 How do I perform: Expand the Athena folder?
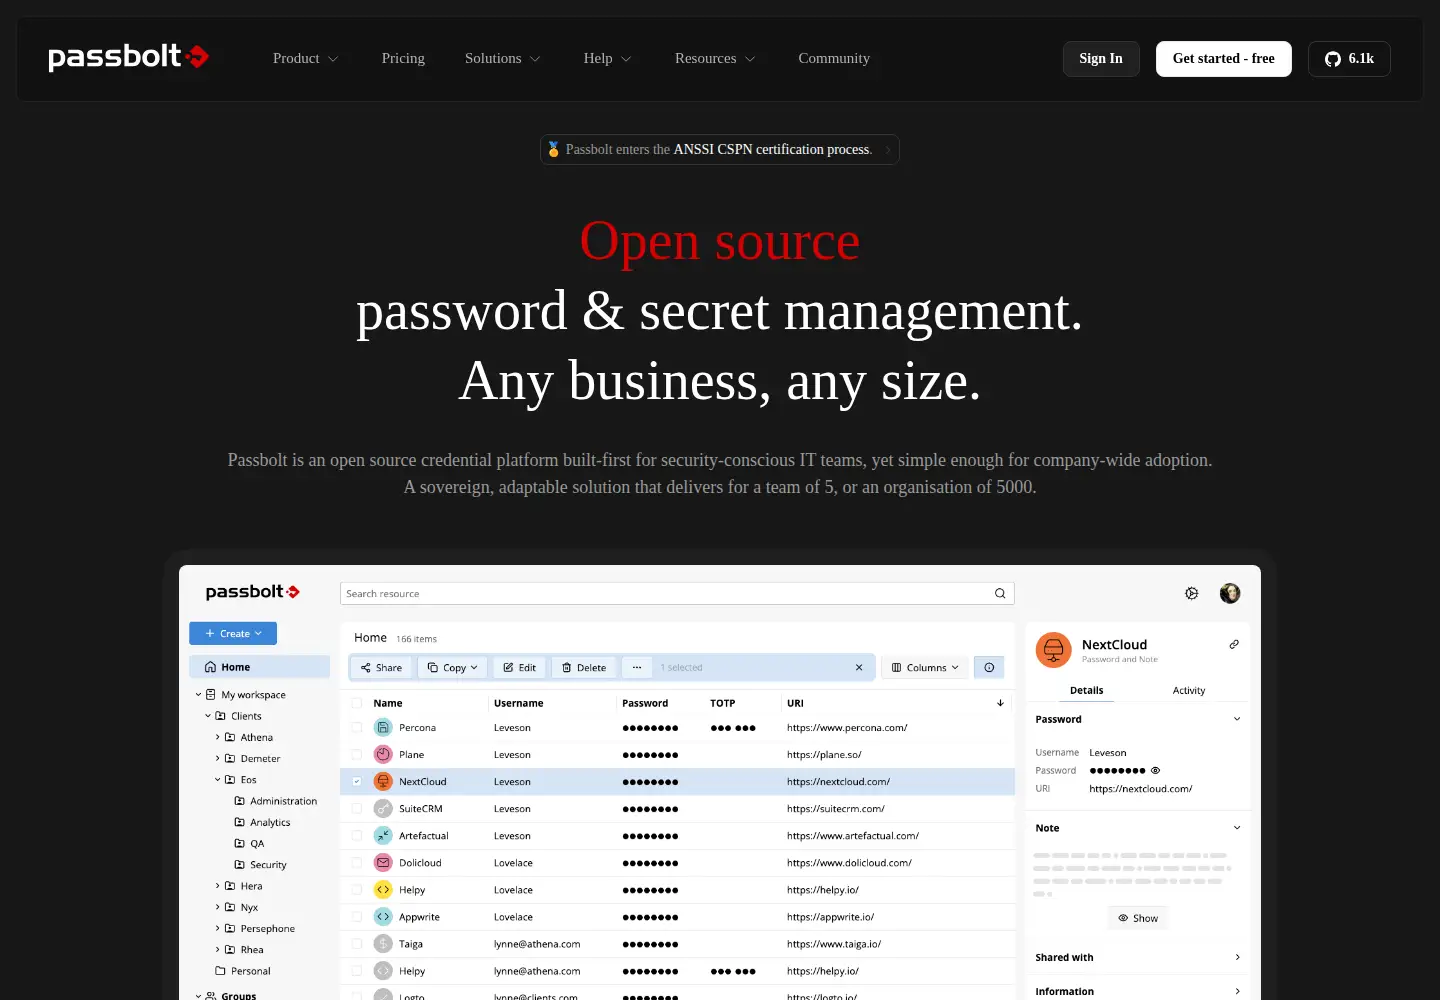pos(218,737)
